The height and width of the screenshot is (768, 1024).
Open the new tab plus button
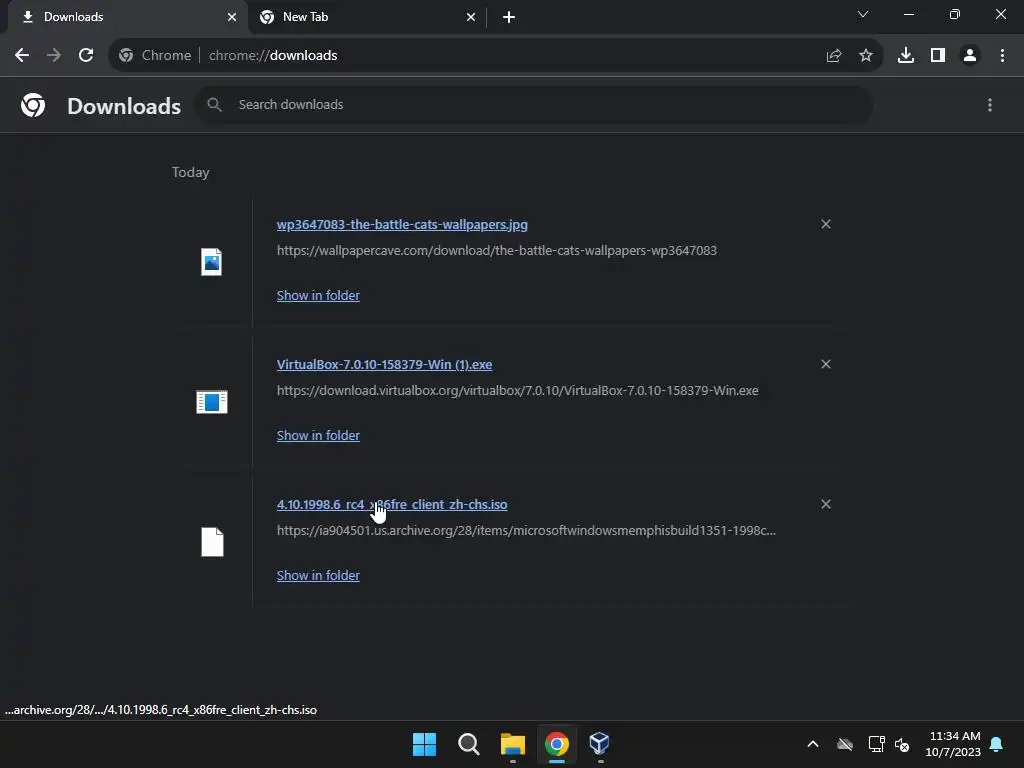[509, 18]
